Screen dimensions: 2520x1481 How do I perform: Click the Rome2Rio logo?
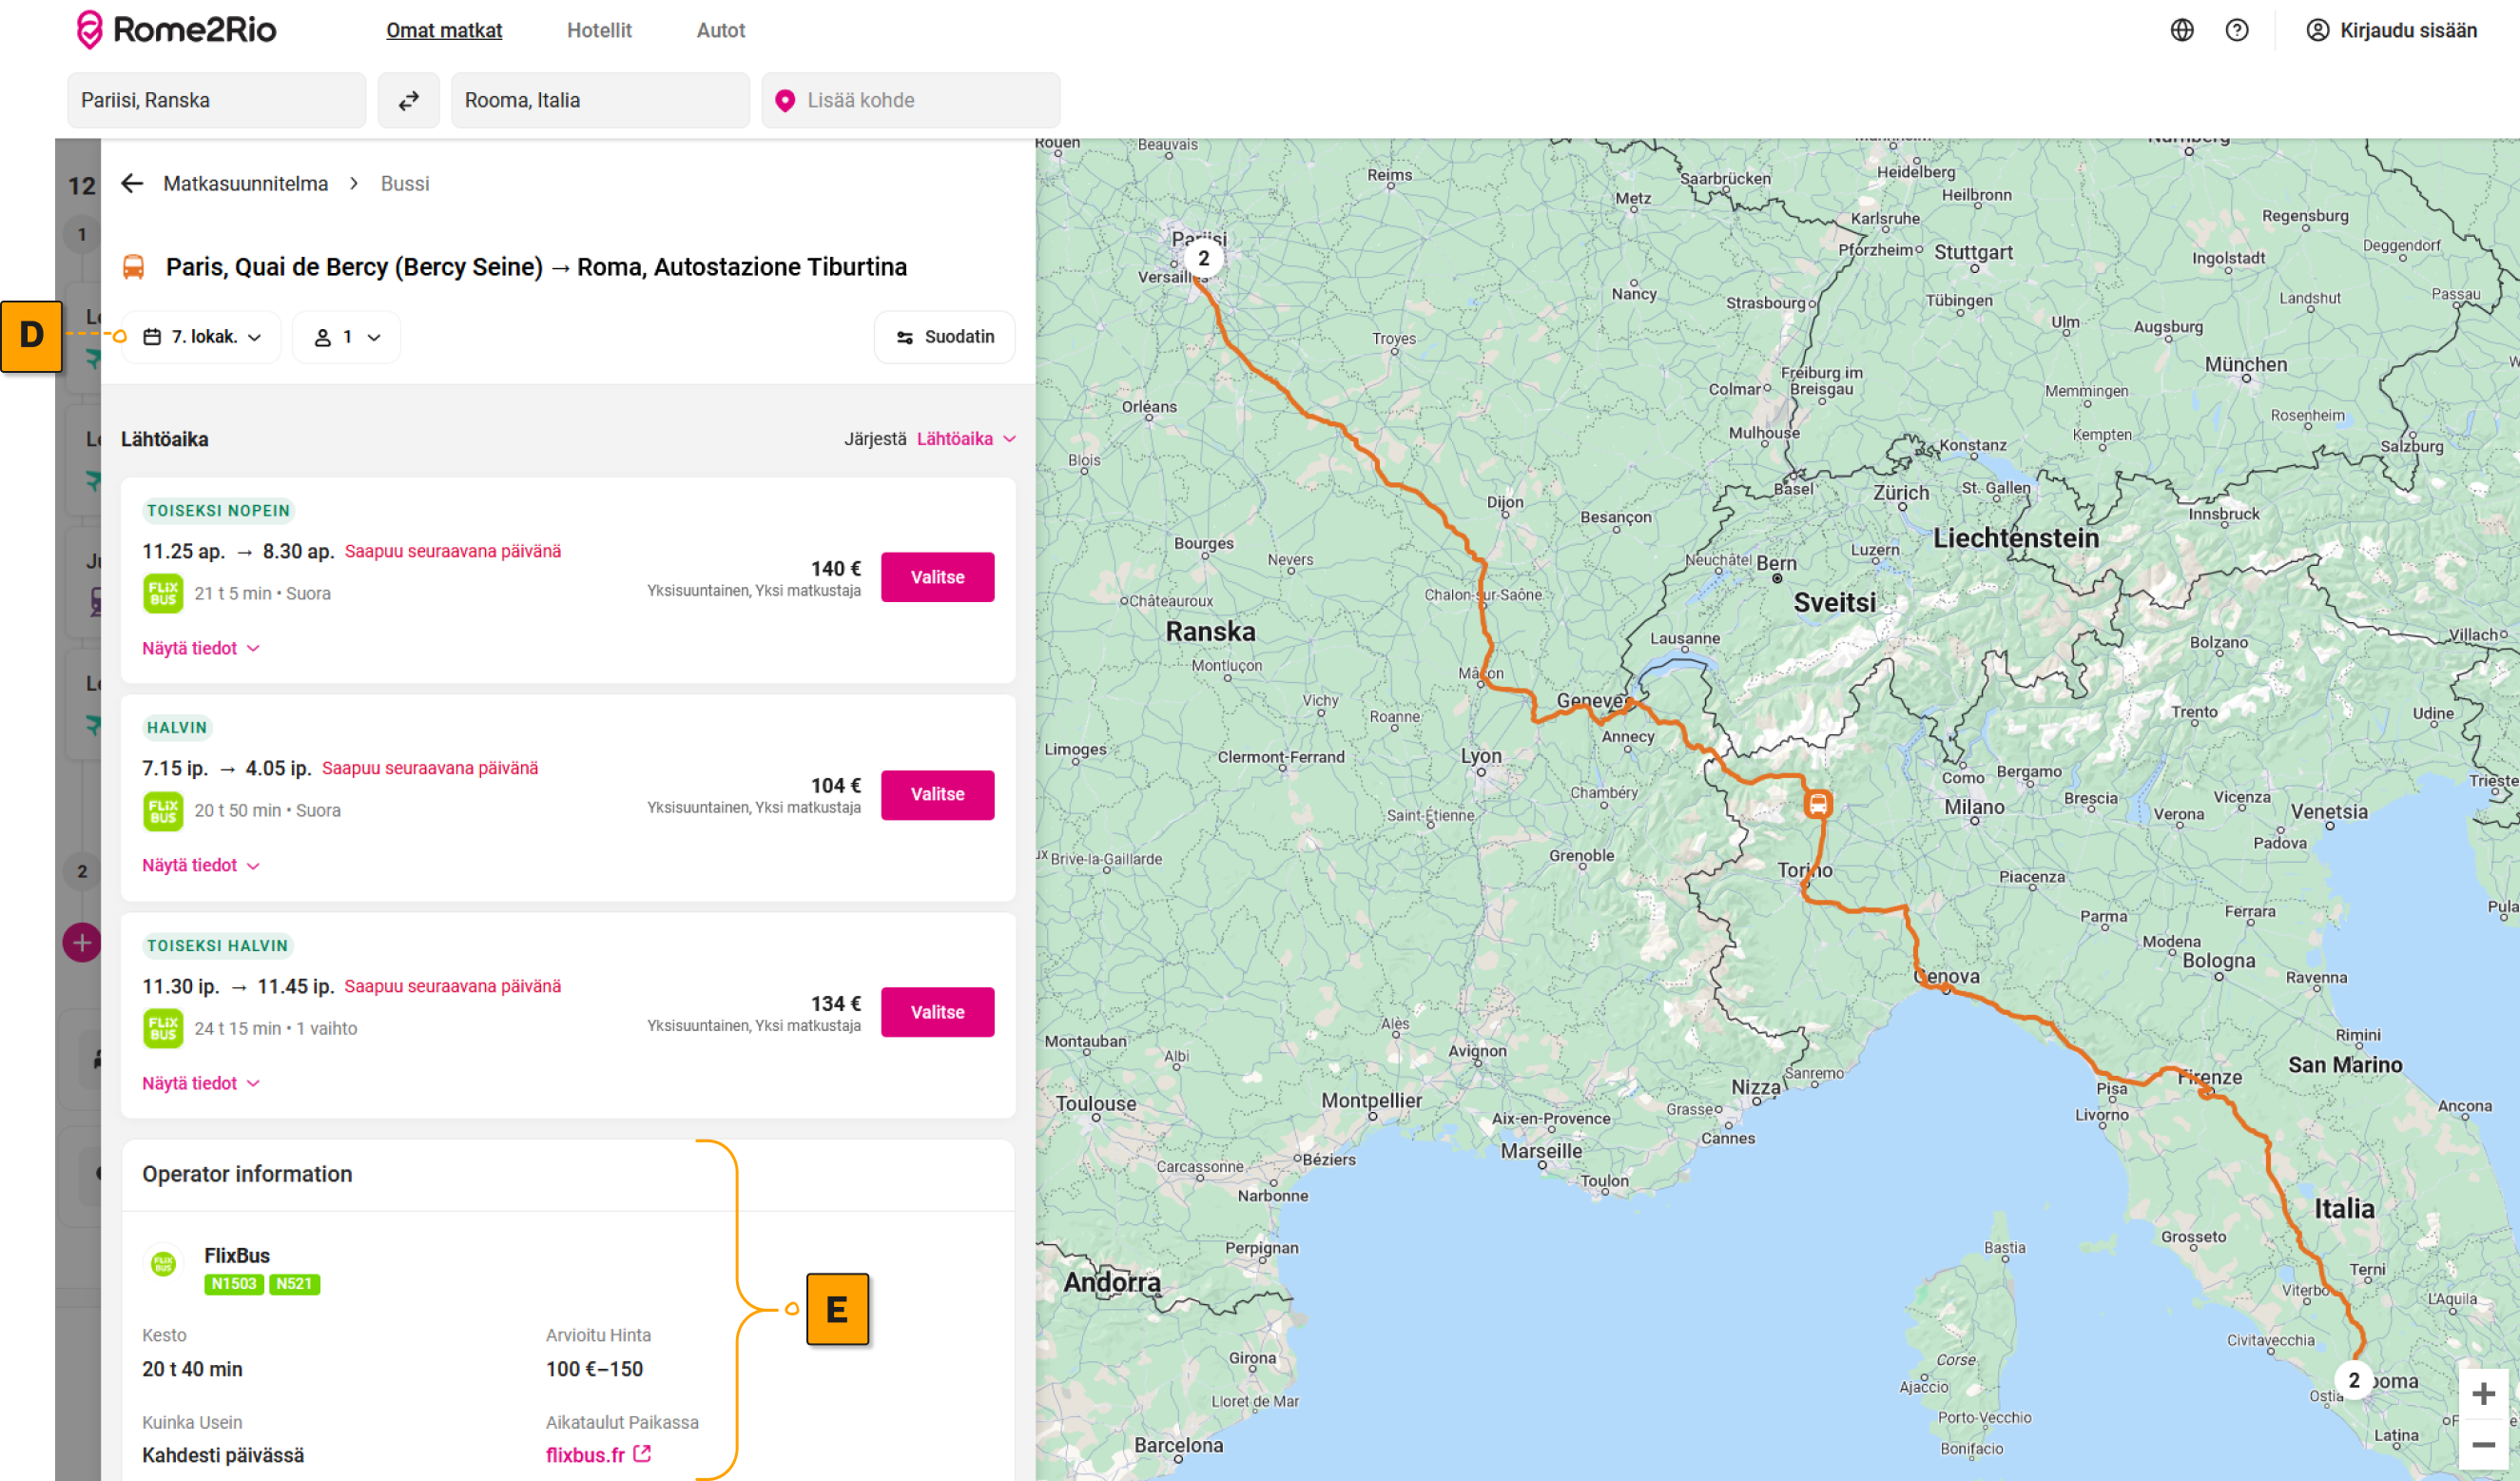click(x=177, y=30)
